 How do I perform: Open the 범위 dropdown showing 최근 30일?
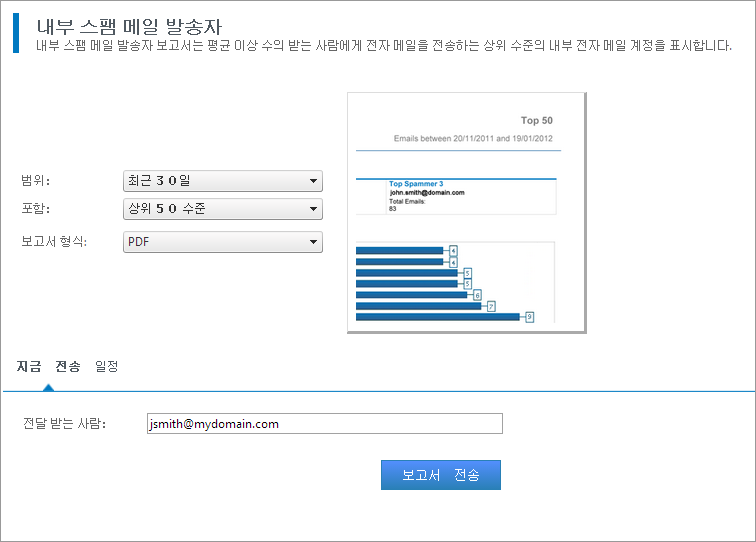coord(222,181)
